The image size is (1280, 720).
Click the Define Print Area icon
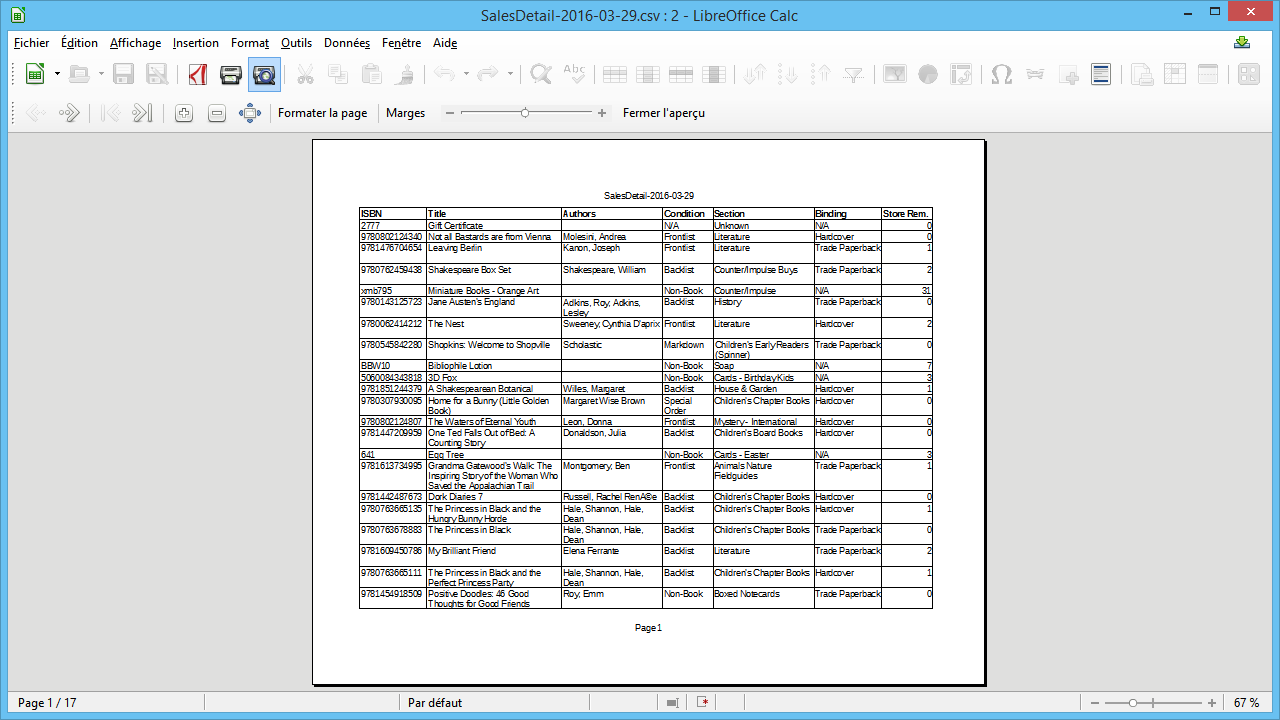point(1142,74)
